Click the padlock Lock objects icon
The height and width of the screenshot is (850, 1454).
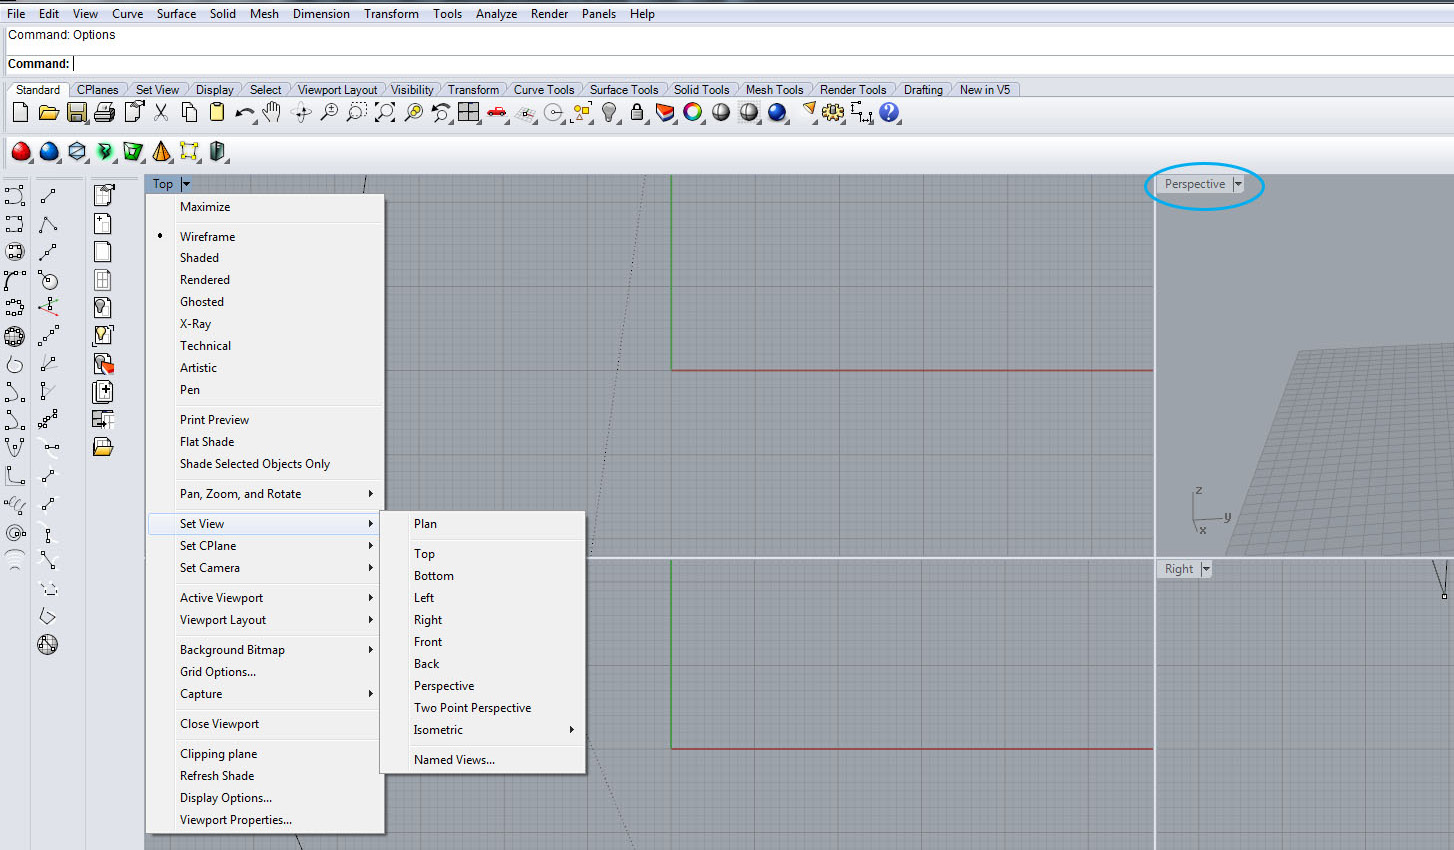pyautogui.click(x=637, y=113)
